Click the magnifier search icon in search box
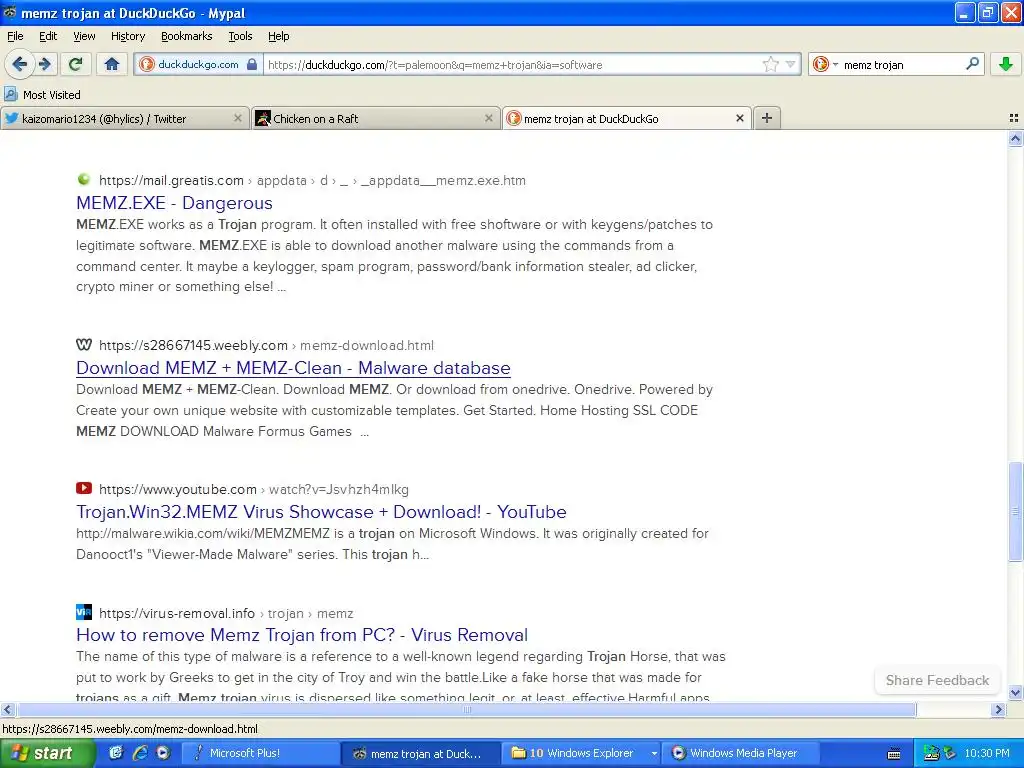The image size is (1024, 768). coord(972,64)
